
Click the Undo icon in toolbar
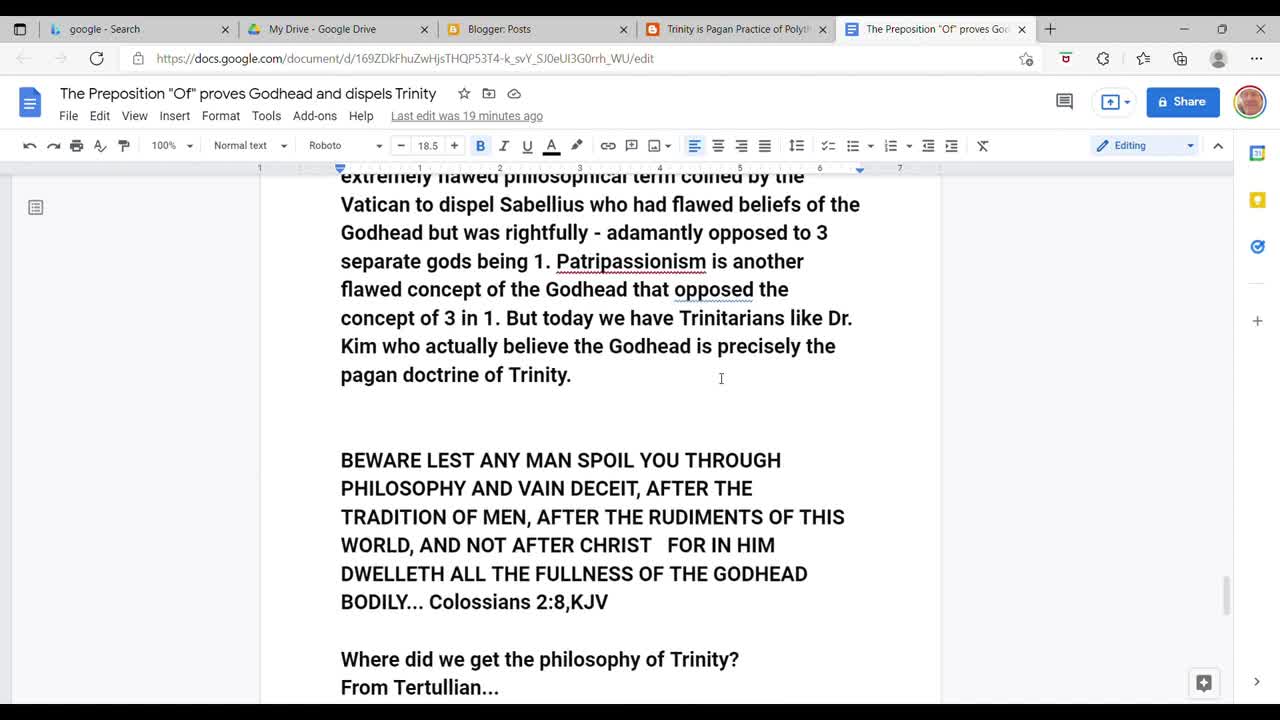tap(30, 146)
